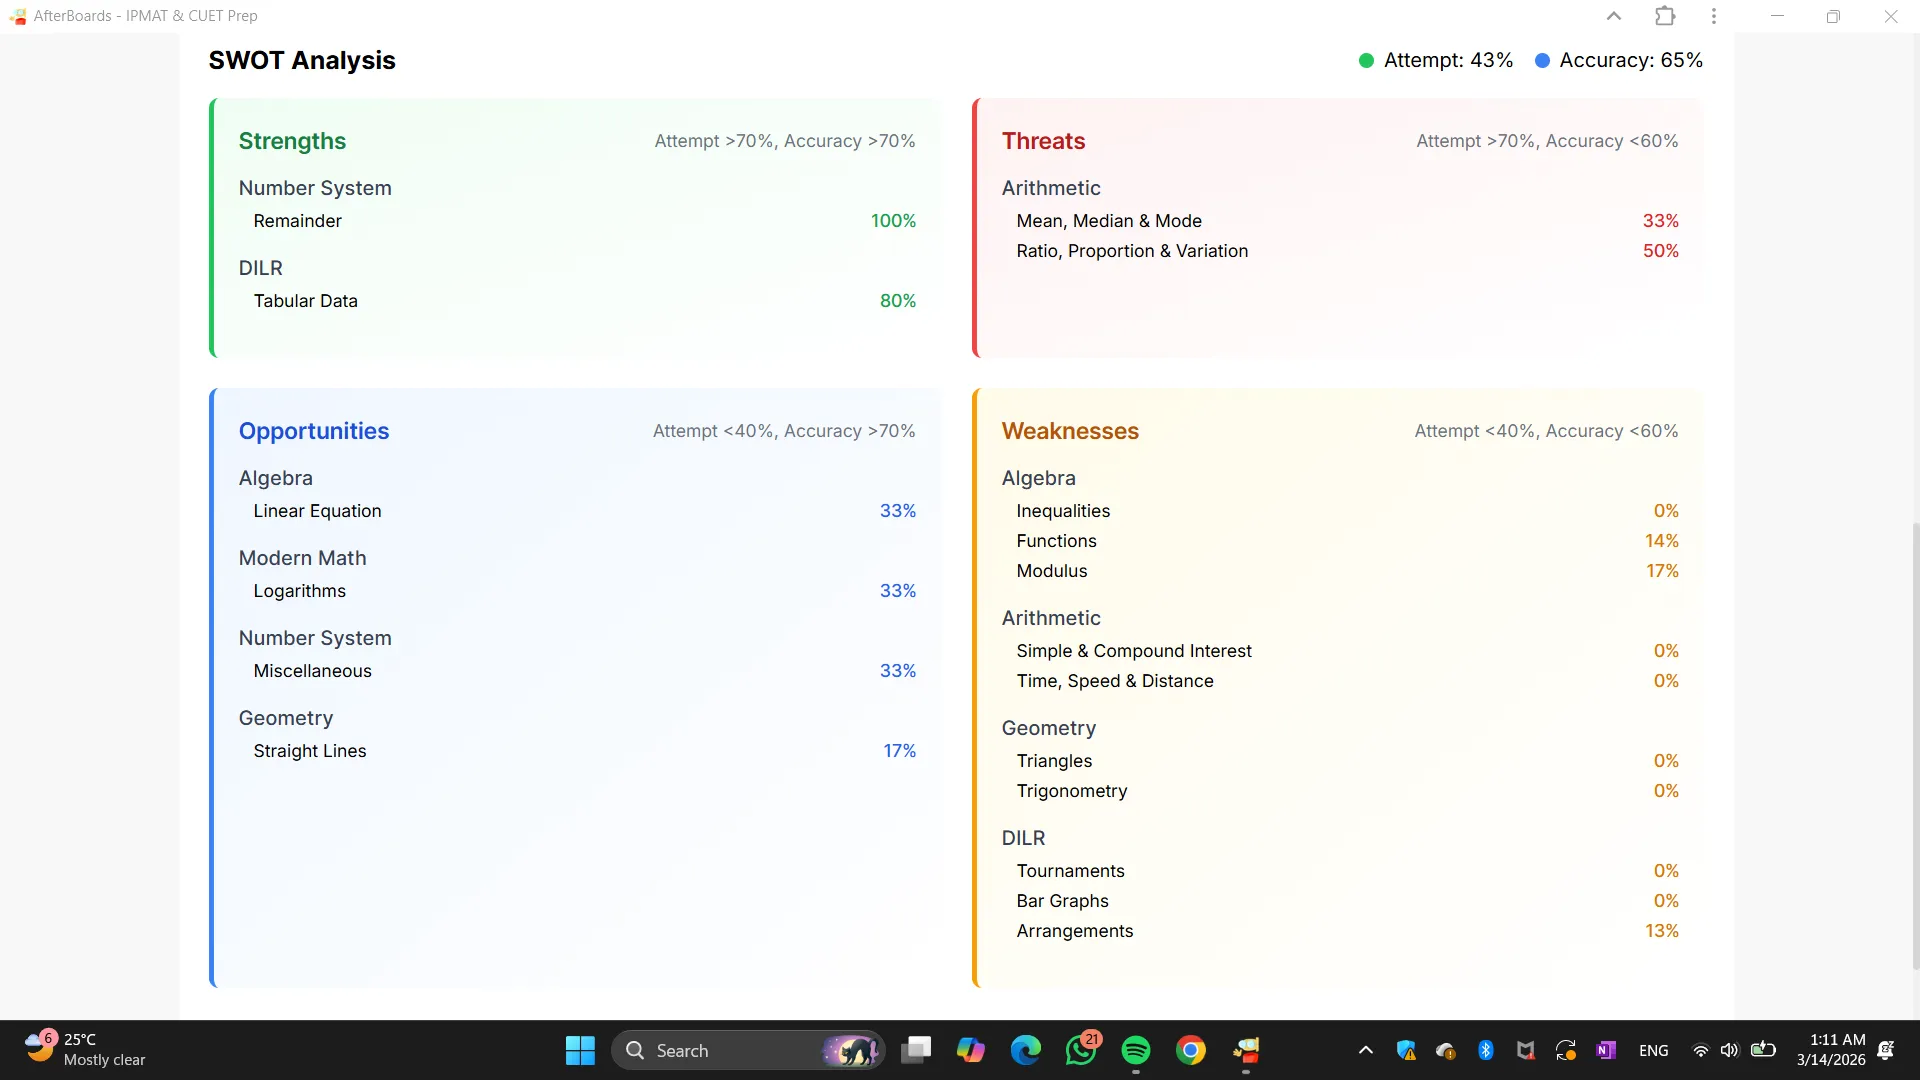This screenshot has width=1920, height=1080.
Task: Open the clock showing 1:11 AM
Action: click(x=1831, y=1050)
